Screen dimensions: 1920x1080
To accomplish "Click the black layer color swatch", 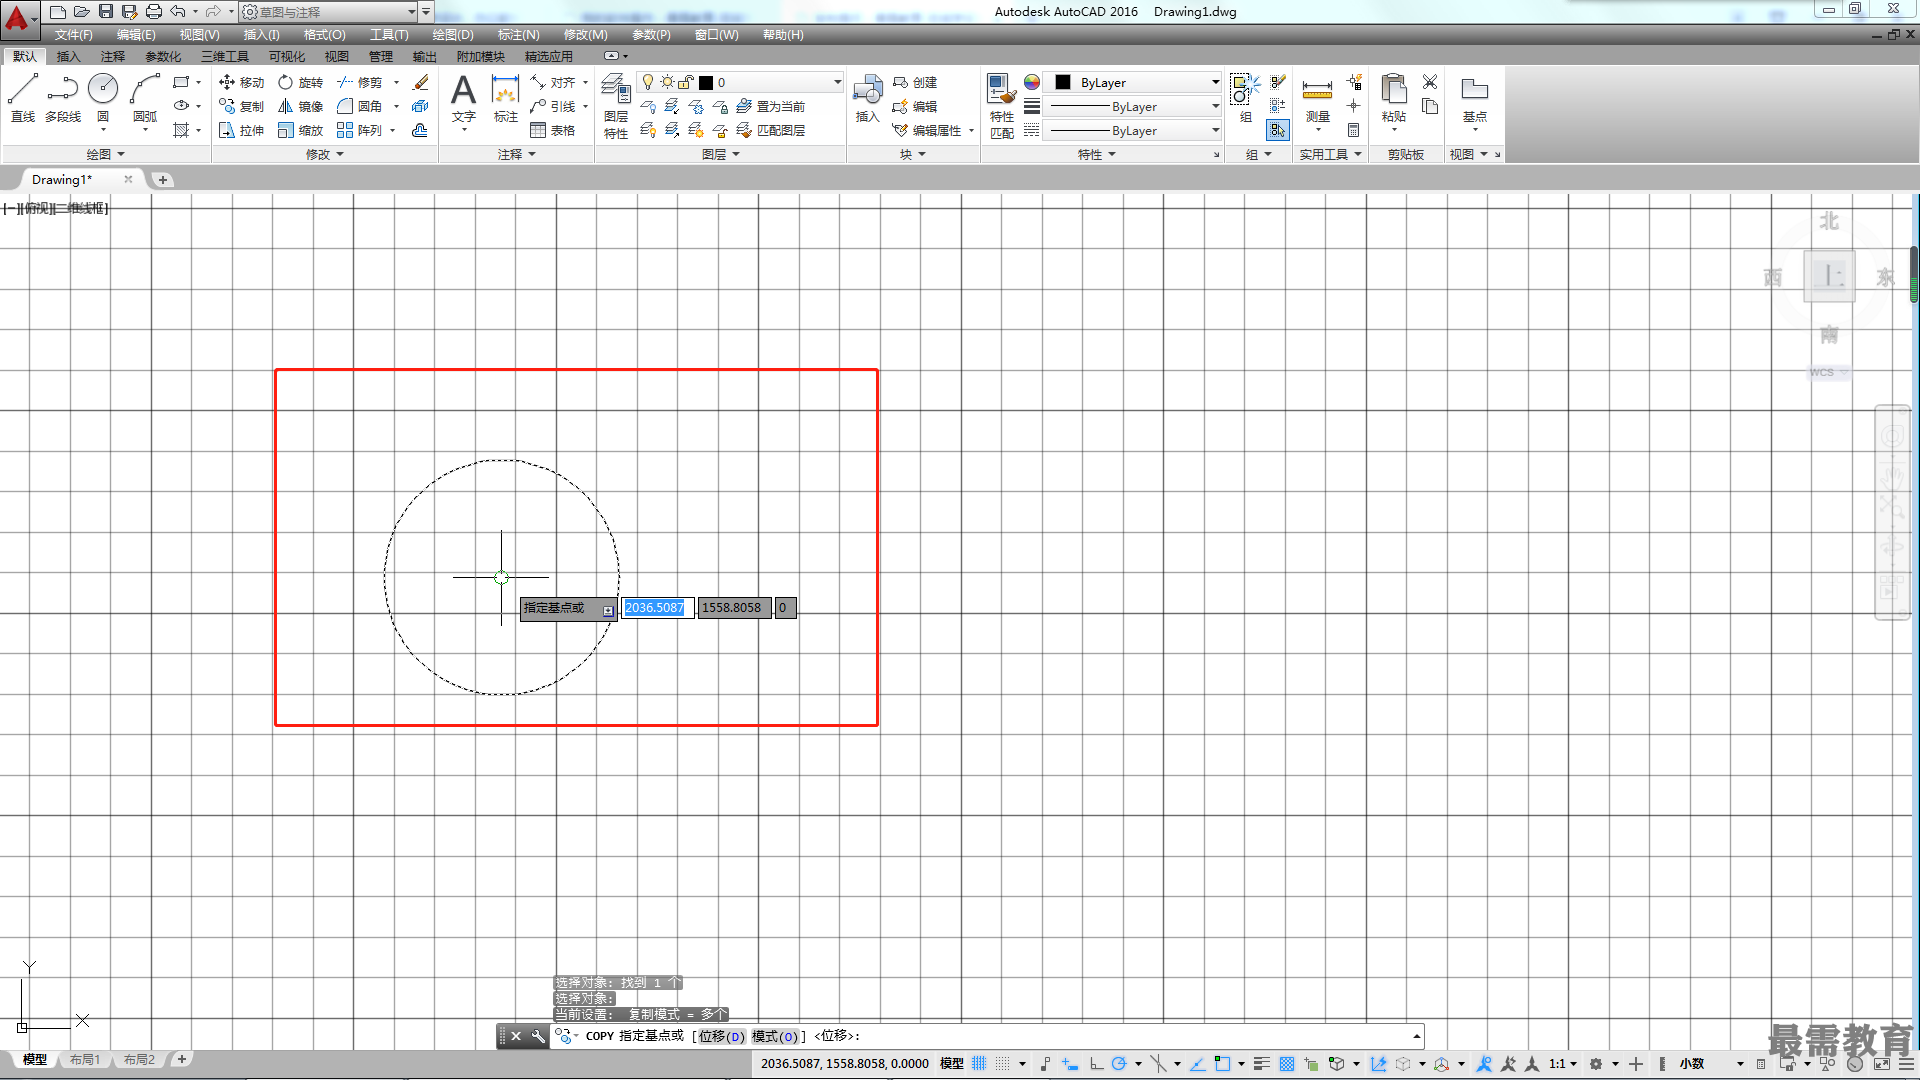I will [x=706, y=82].
